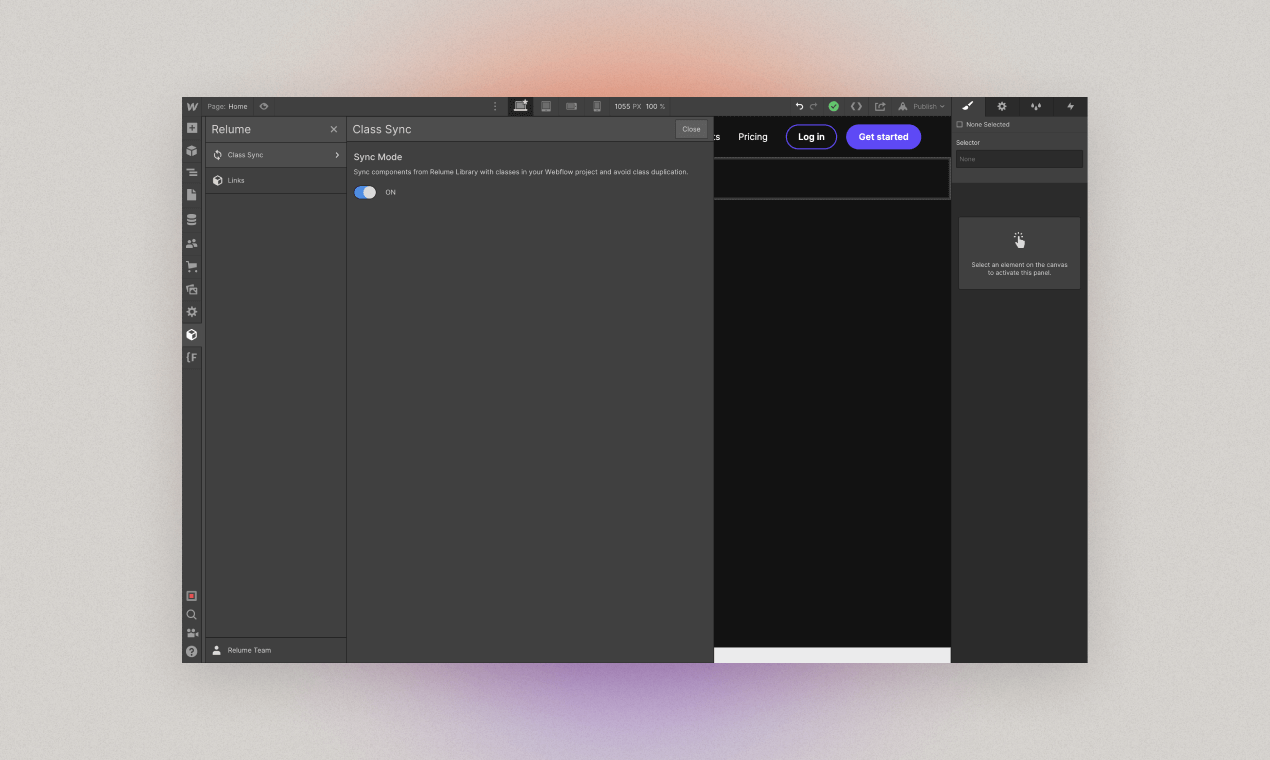Image resolution: width=1270 pixels, height=760 pixels.
Task: Switch to the Interactions lightning tab
Action: pyautogui.click(x=1070, y=106)
